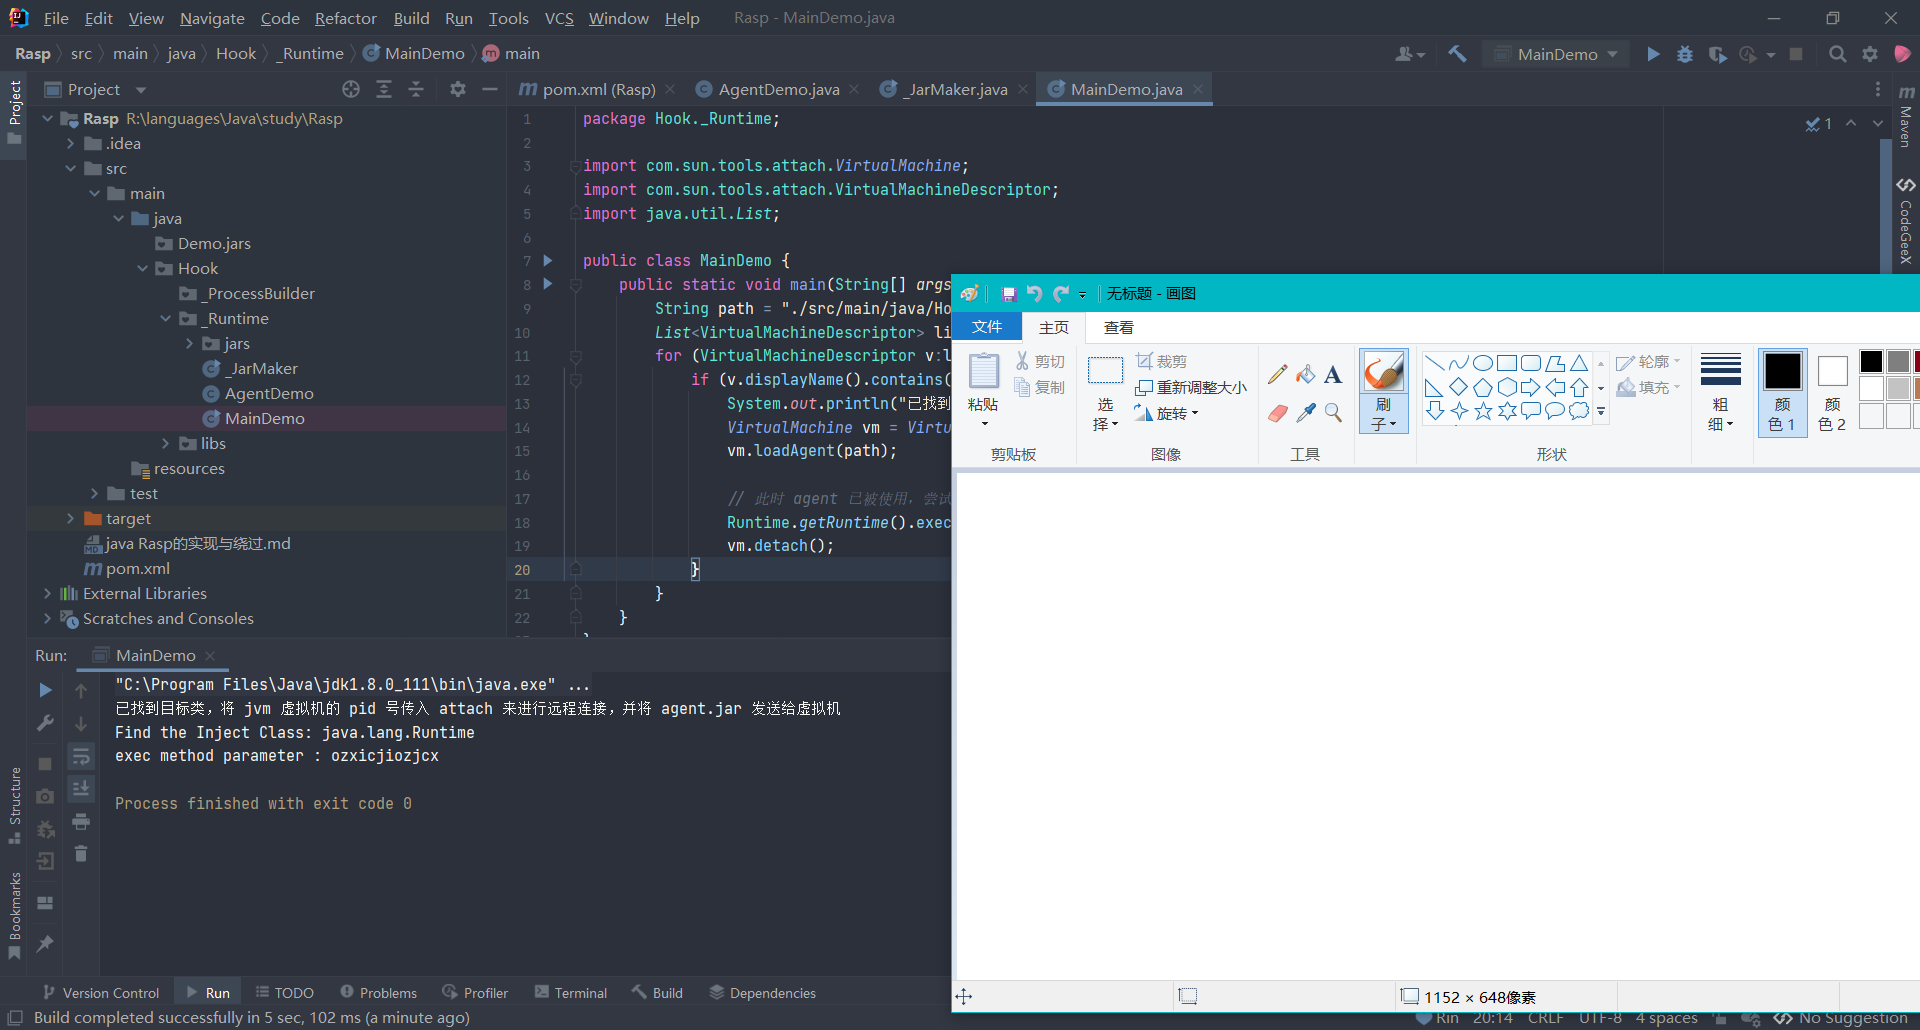Open the MainDemo run configuration dropdown
The image size is (1920, 1030).
[1558, 54]
